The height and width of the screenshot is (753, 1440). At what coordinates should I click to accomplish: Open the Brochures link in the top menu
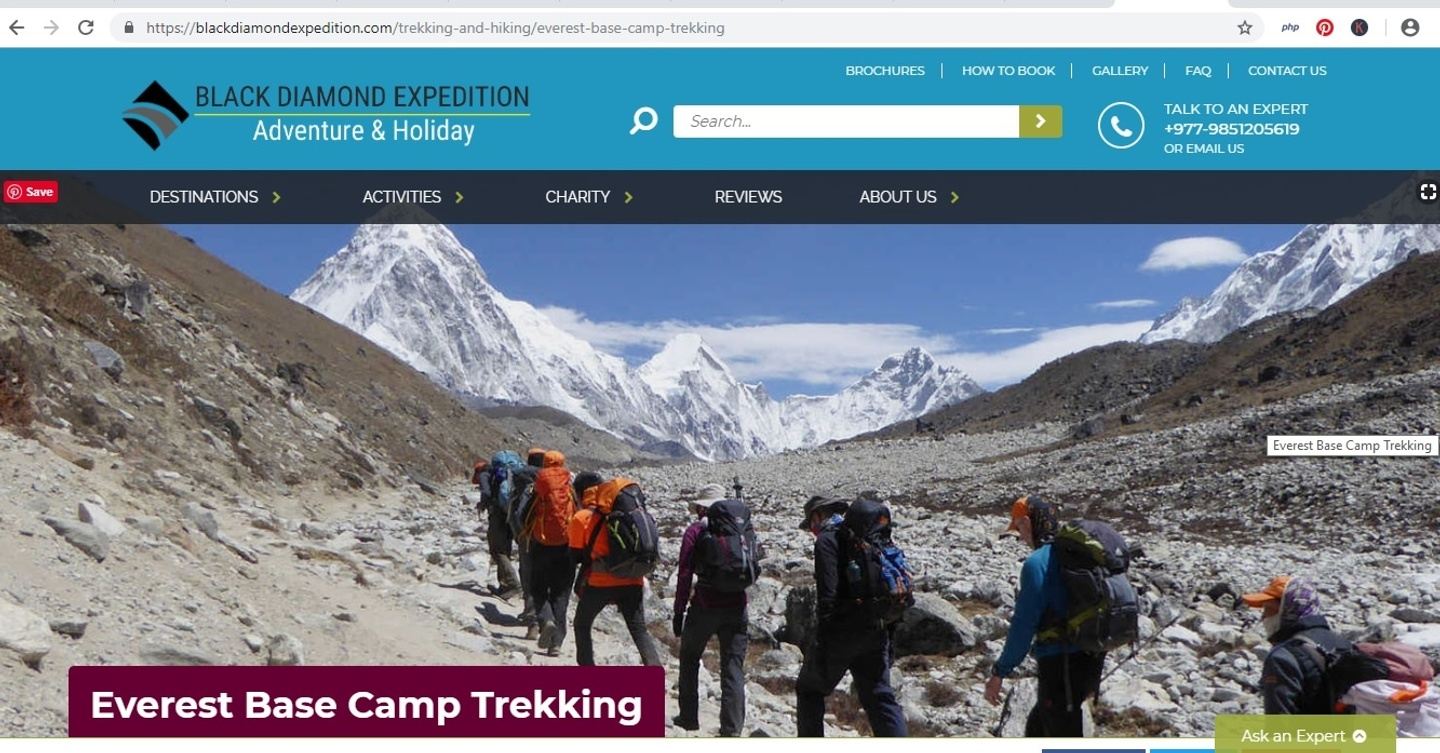pyautogui.click(x=885, y=71)
